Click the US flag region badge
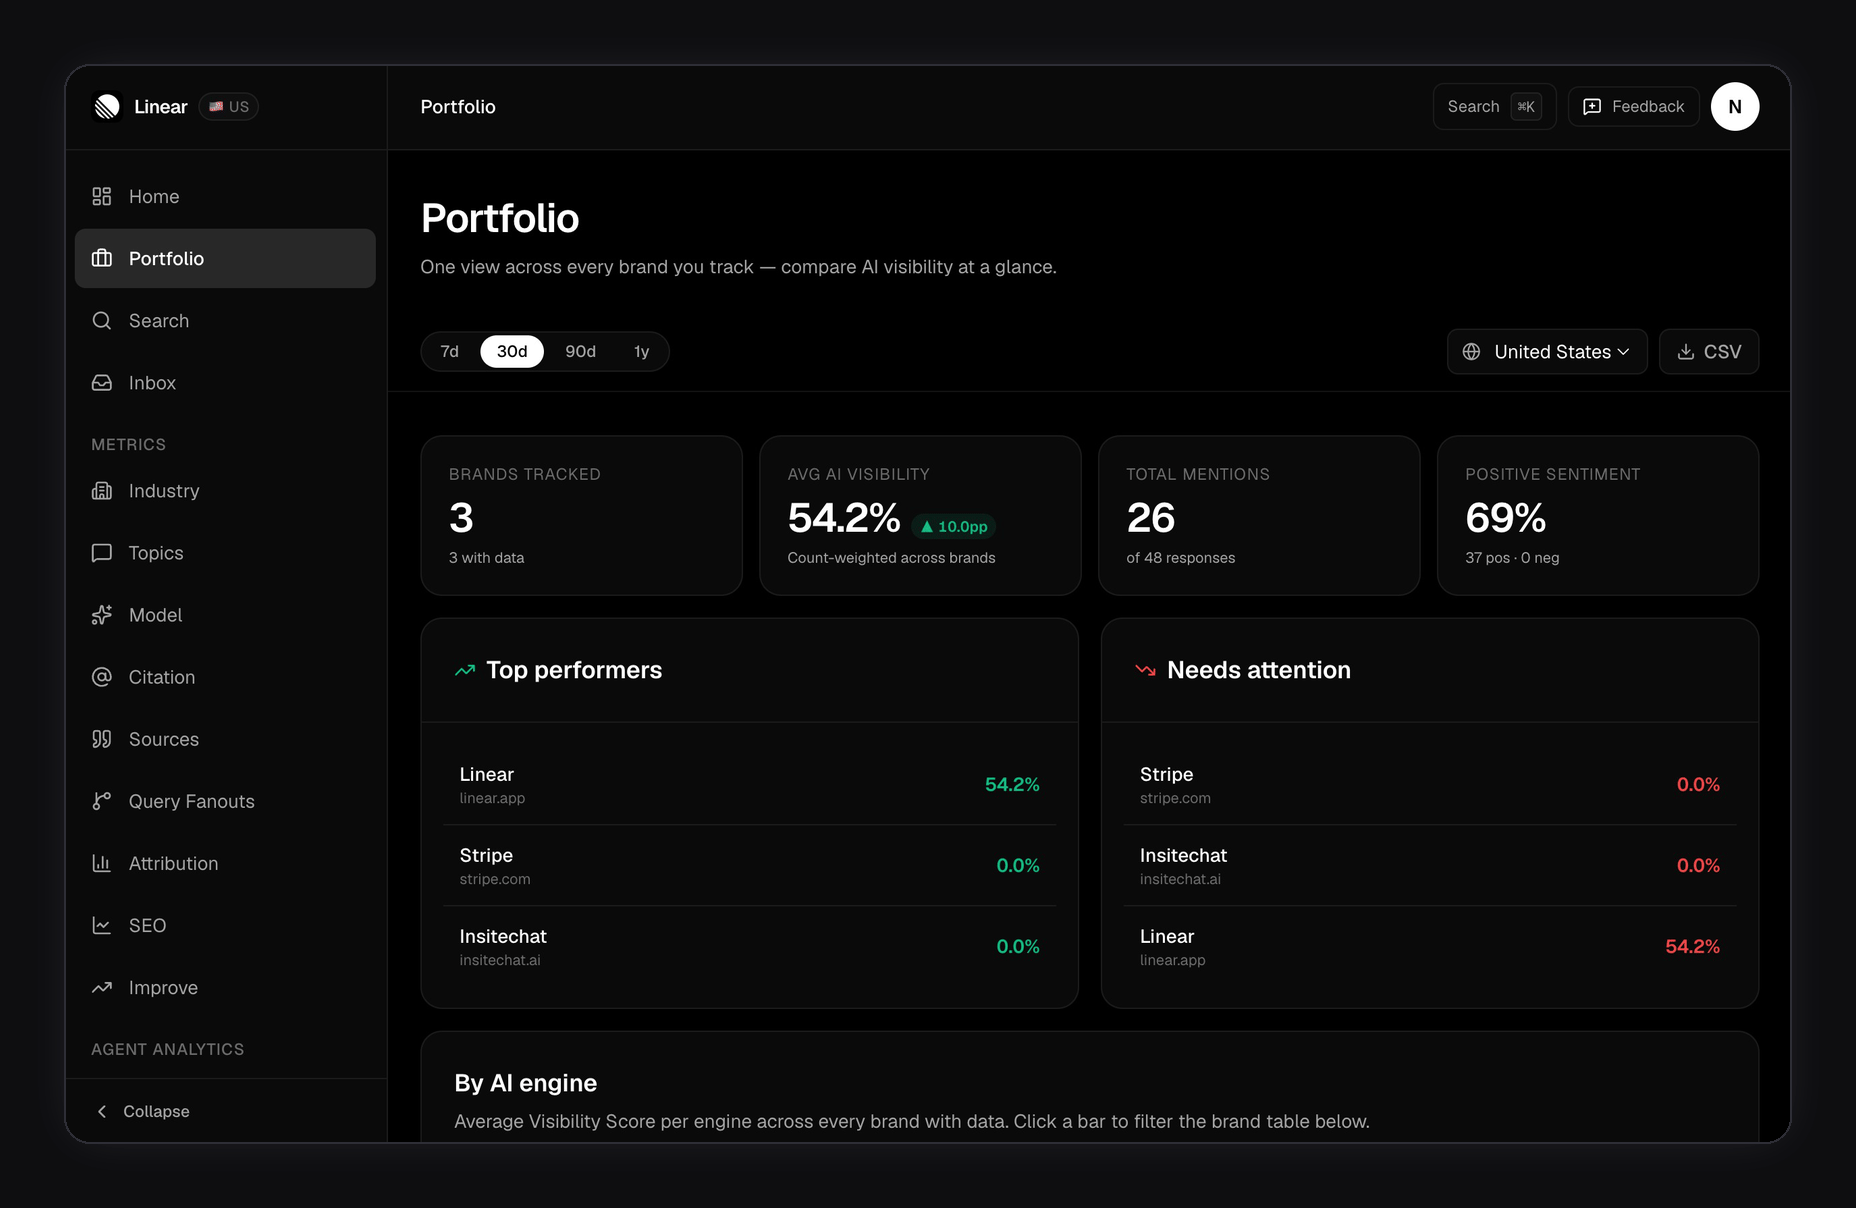1856x1208 pixels. coord(229,106)
